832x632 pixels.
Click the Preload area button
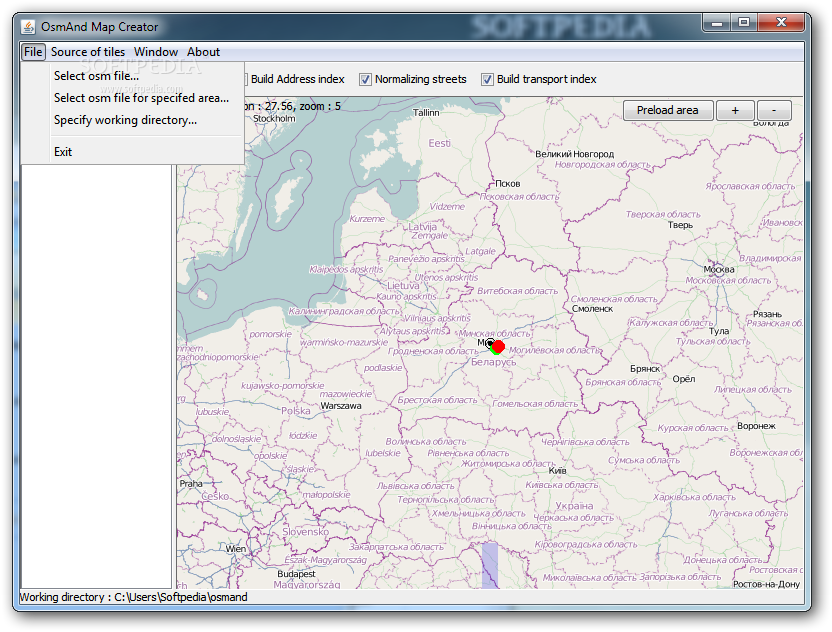coord(668,110)
